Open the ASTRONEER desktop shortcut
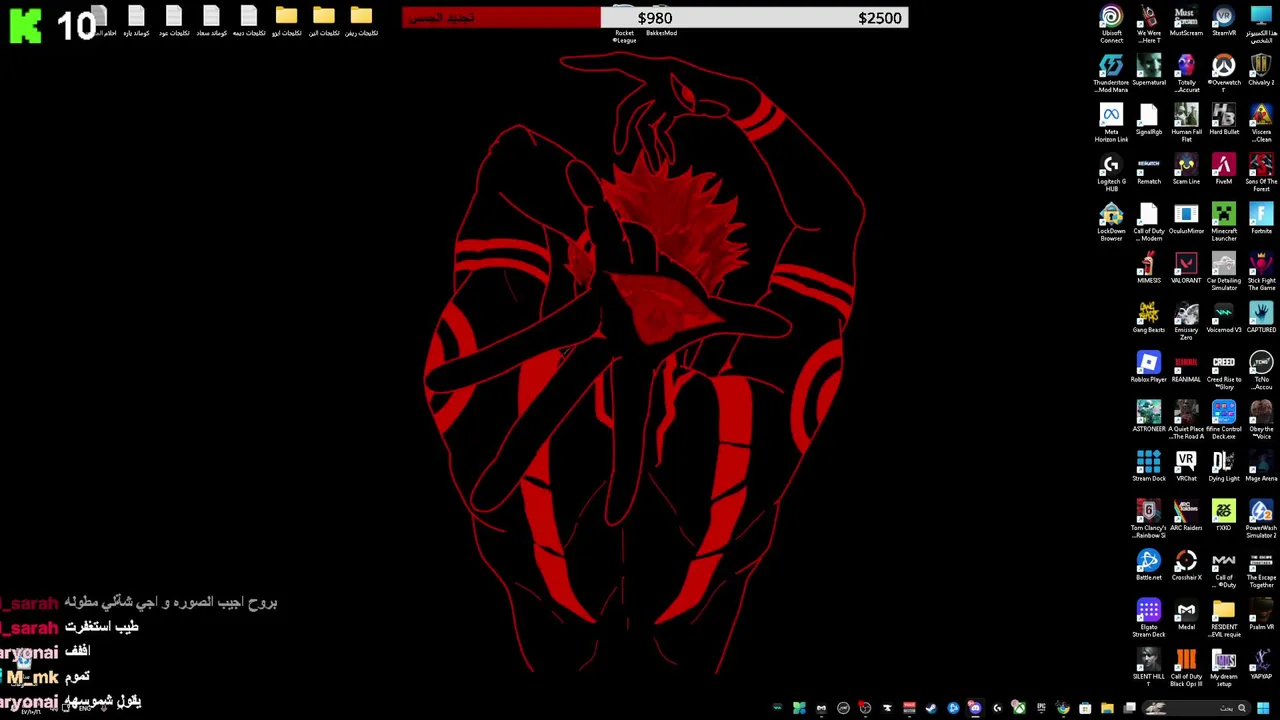The height and width of the screenshot is (720, 1280). tap(1149, 417)
